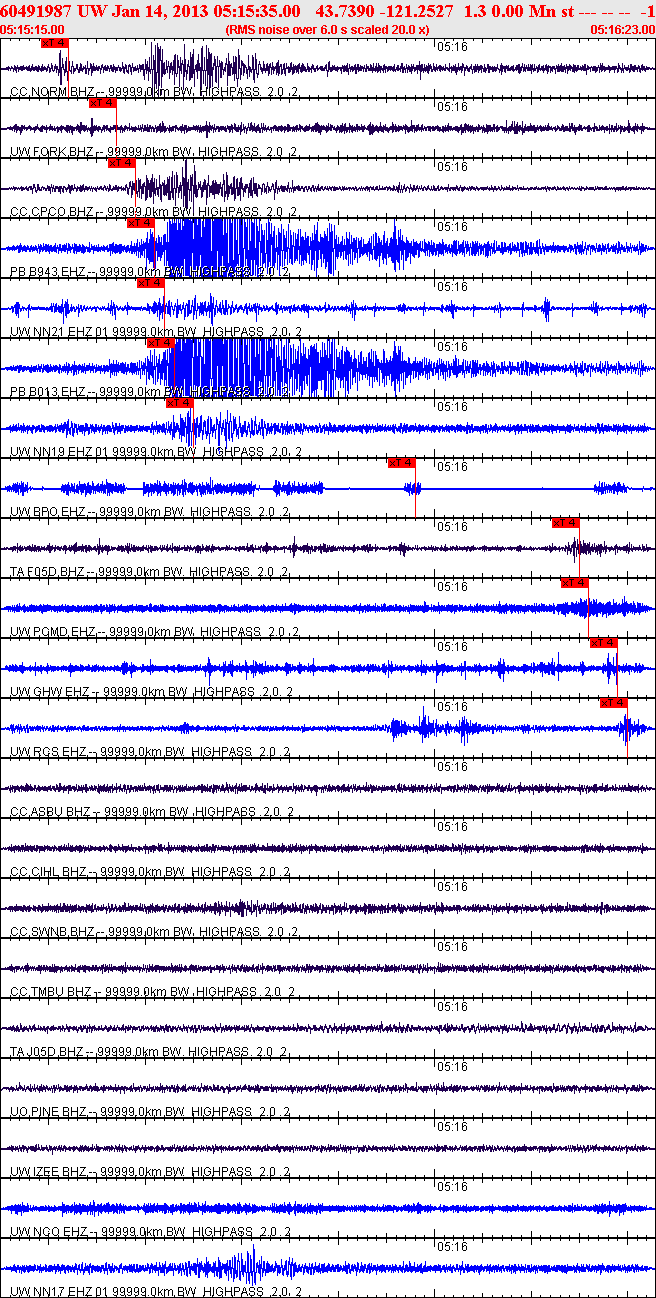
Task: Click the UO.PINE.BHZ station label
Action: [150, 1112]
